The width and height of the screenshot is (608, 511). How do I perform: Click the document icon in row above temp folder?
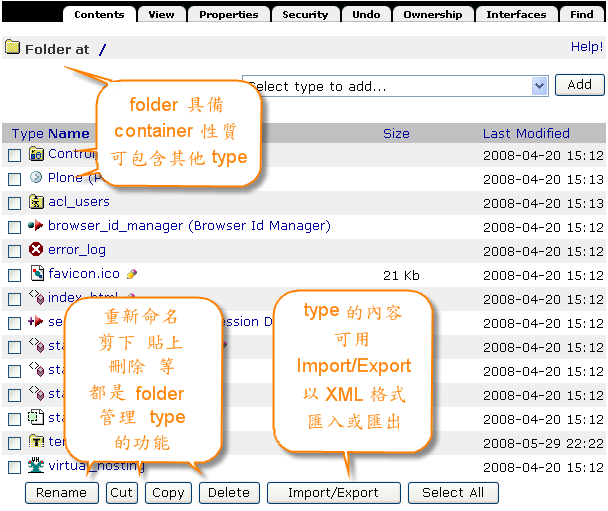coord(36,417)
